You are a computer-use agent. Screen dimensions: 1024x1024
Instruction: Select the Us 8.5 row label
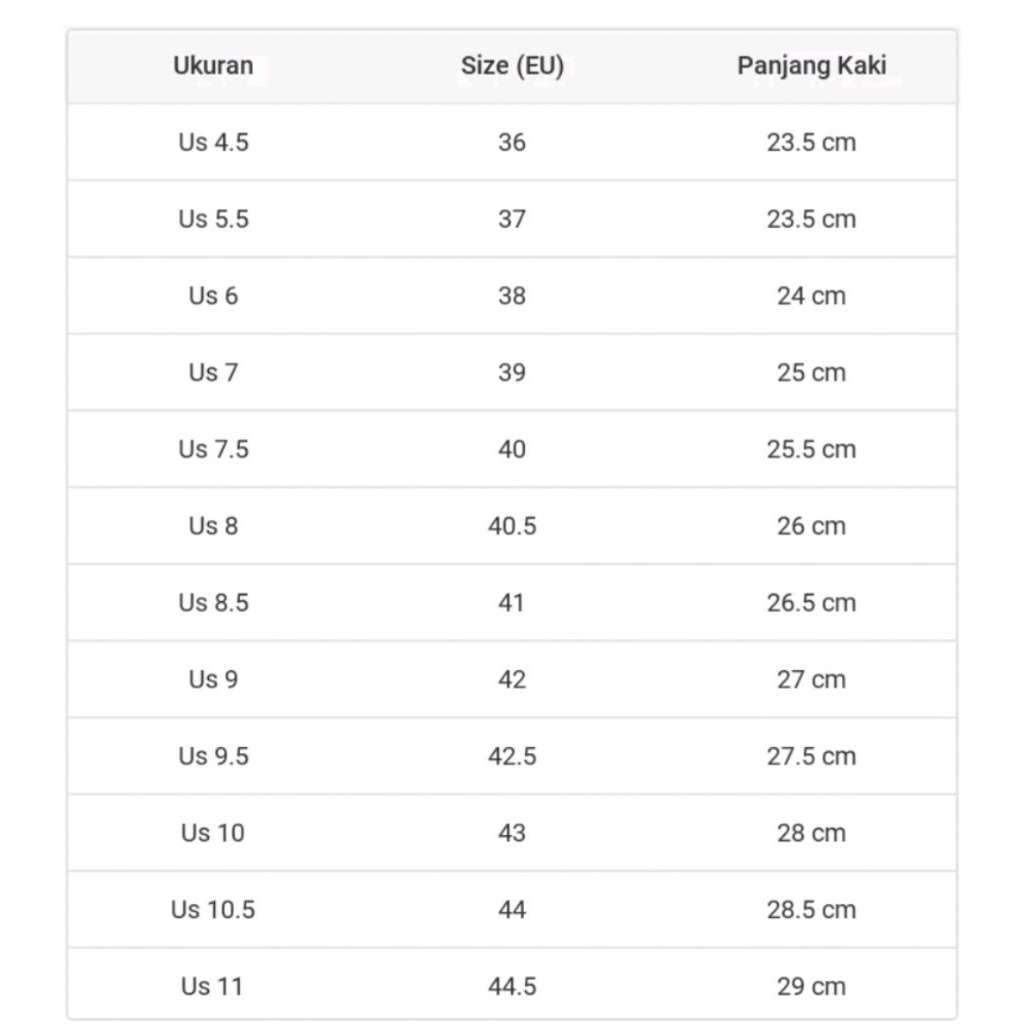coord(213,603)
